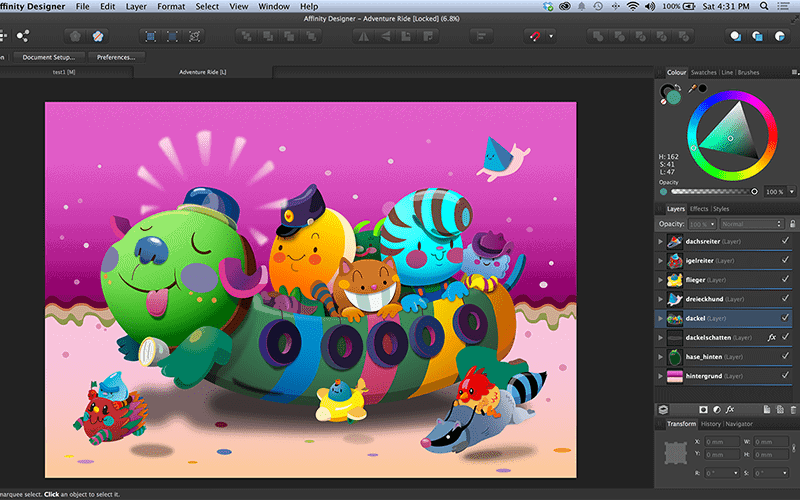This screenshot has height=500, width=800.
Task: Select the teal fill colour circle
Action: pos(674,97)
